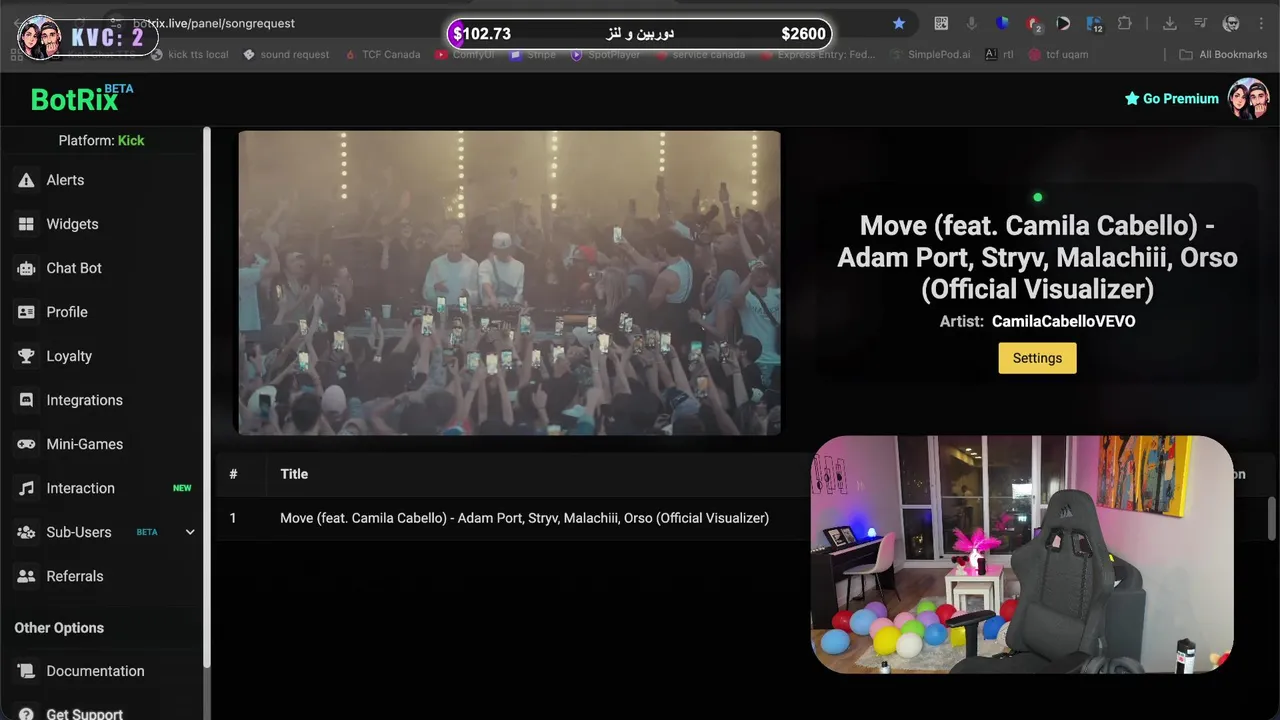Viewport: 1280px width, 720px height.
Task: Click the webcam overlay video
Action: click(1021, 554)
